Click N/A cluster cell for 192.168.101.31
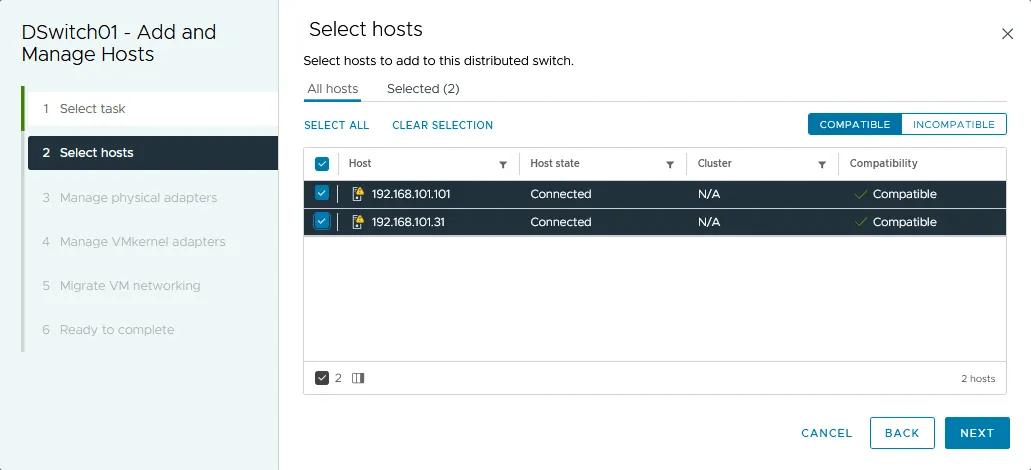The width and height of the screenshot is (1031, 470). [709, 222]
